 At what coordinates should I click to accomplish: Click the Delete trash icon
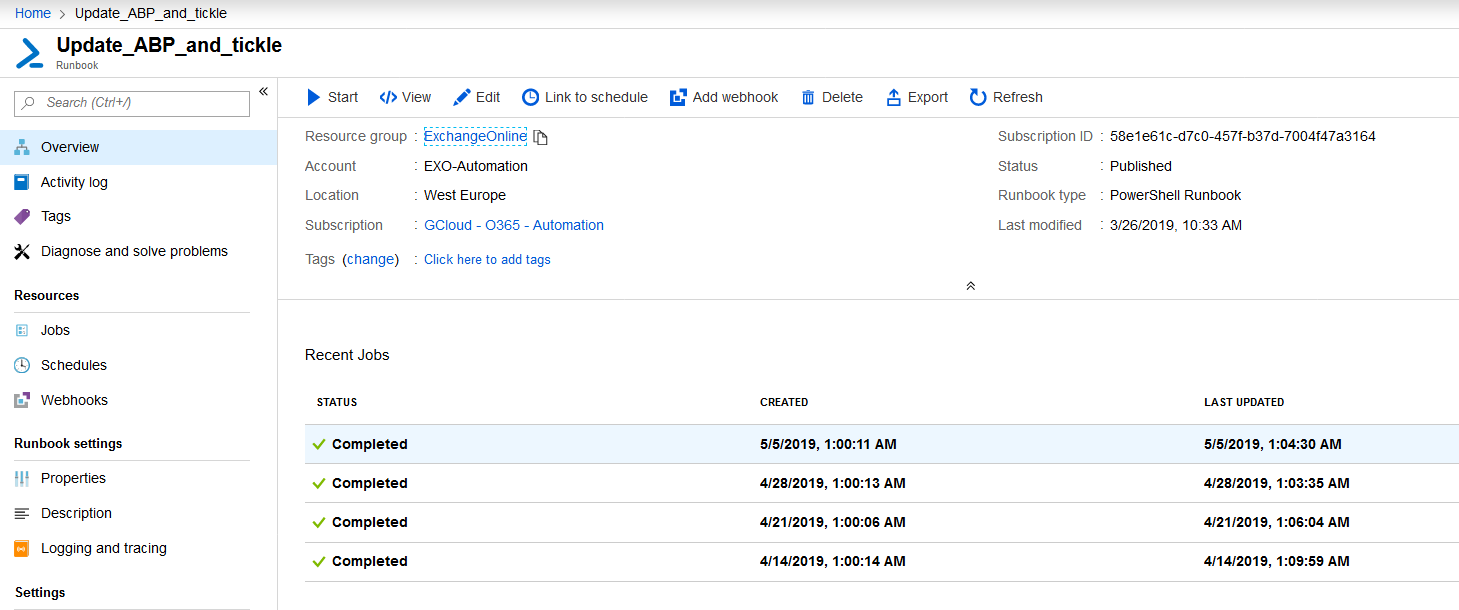809,97
